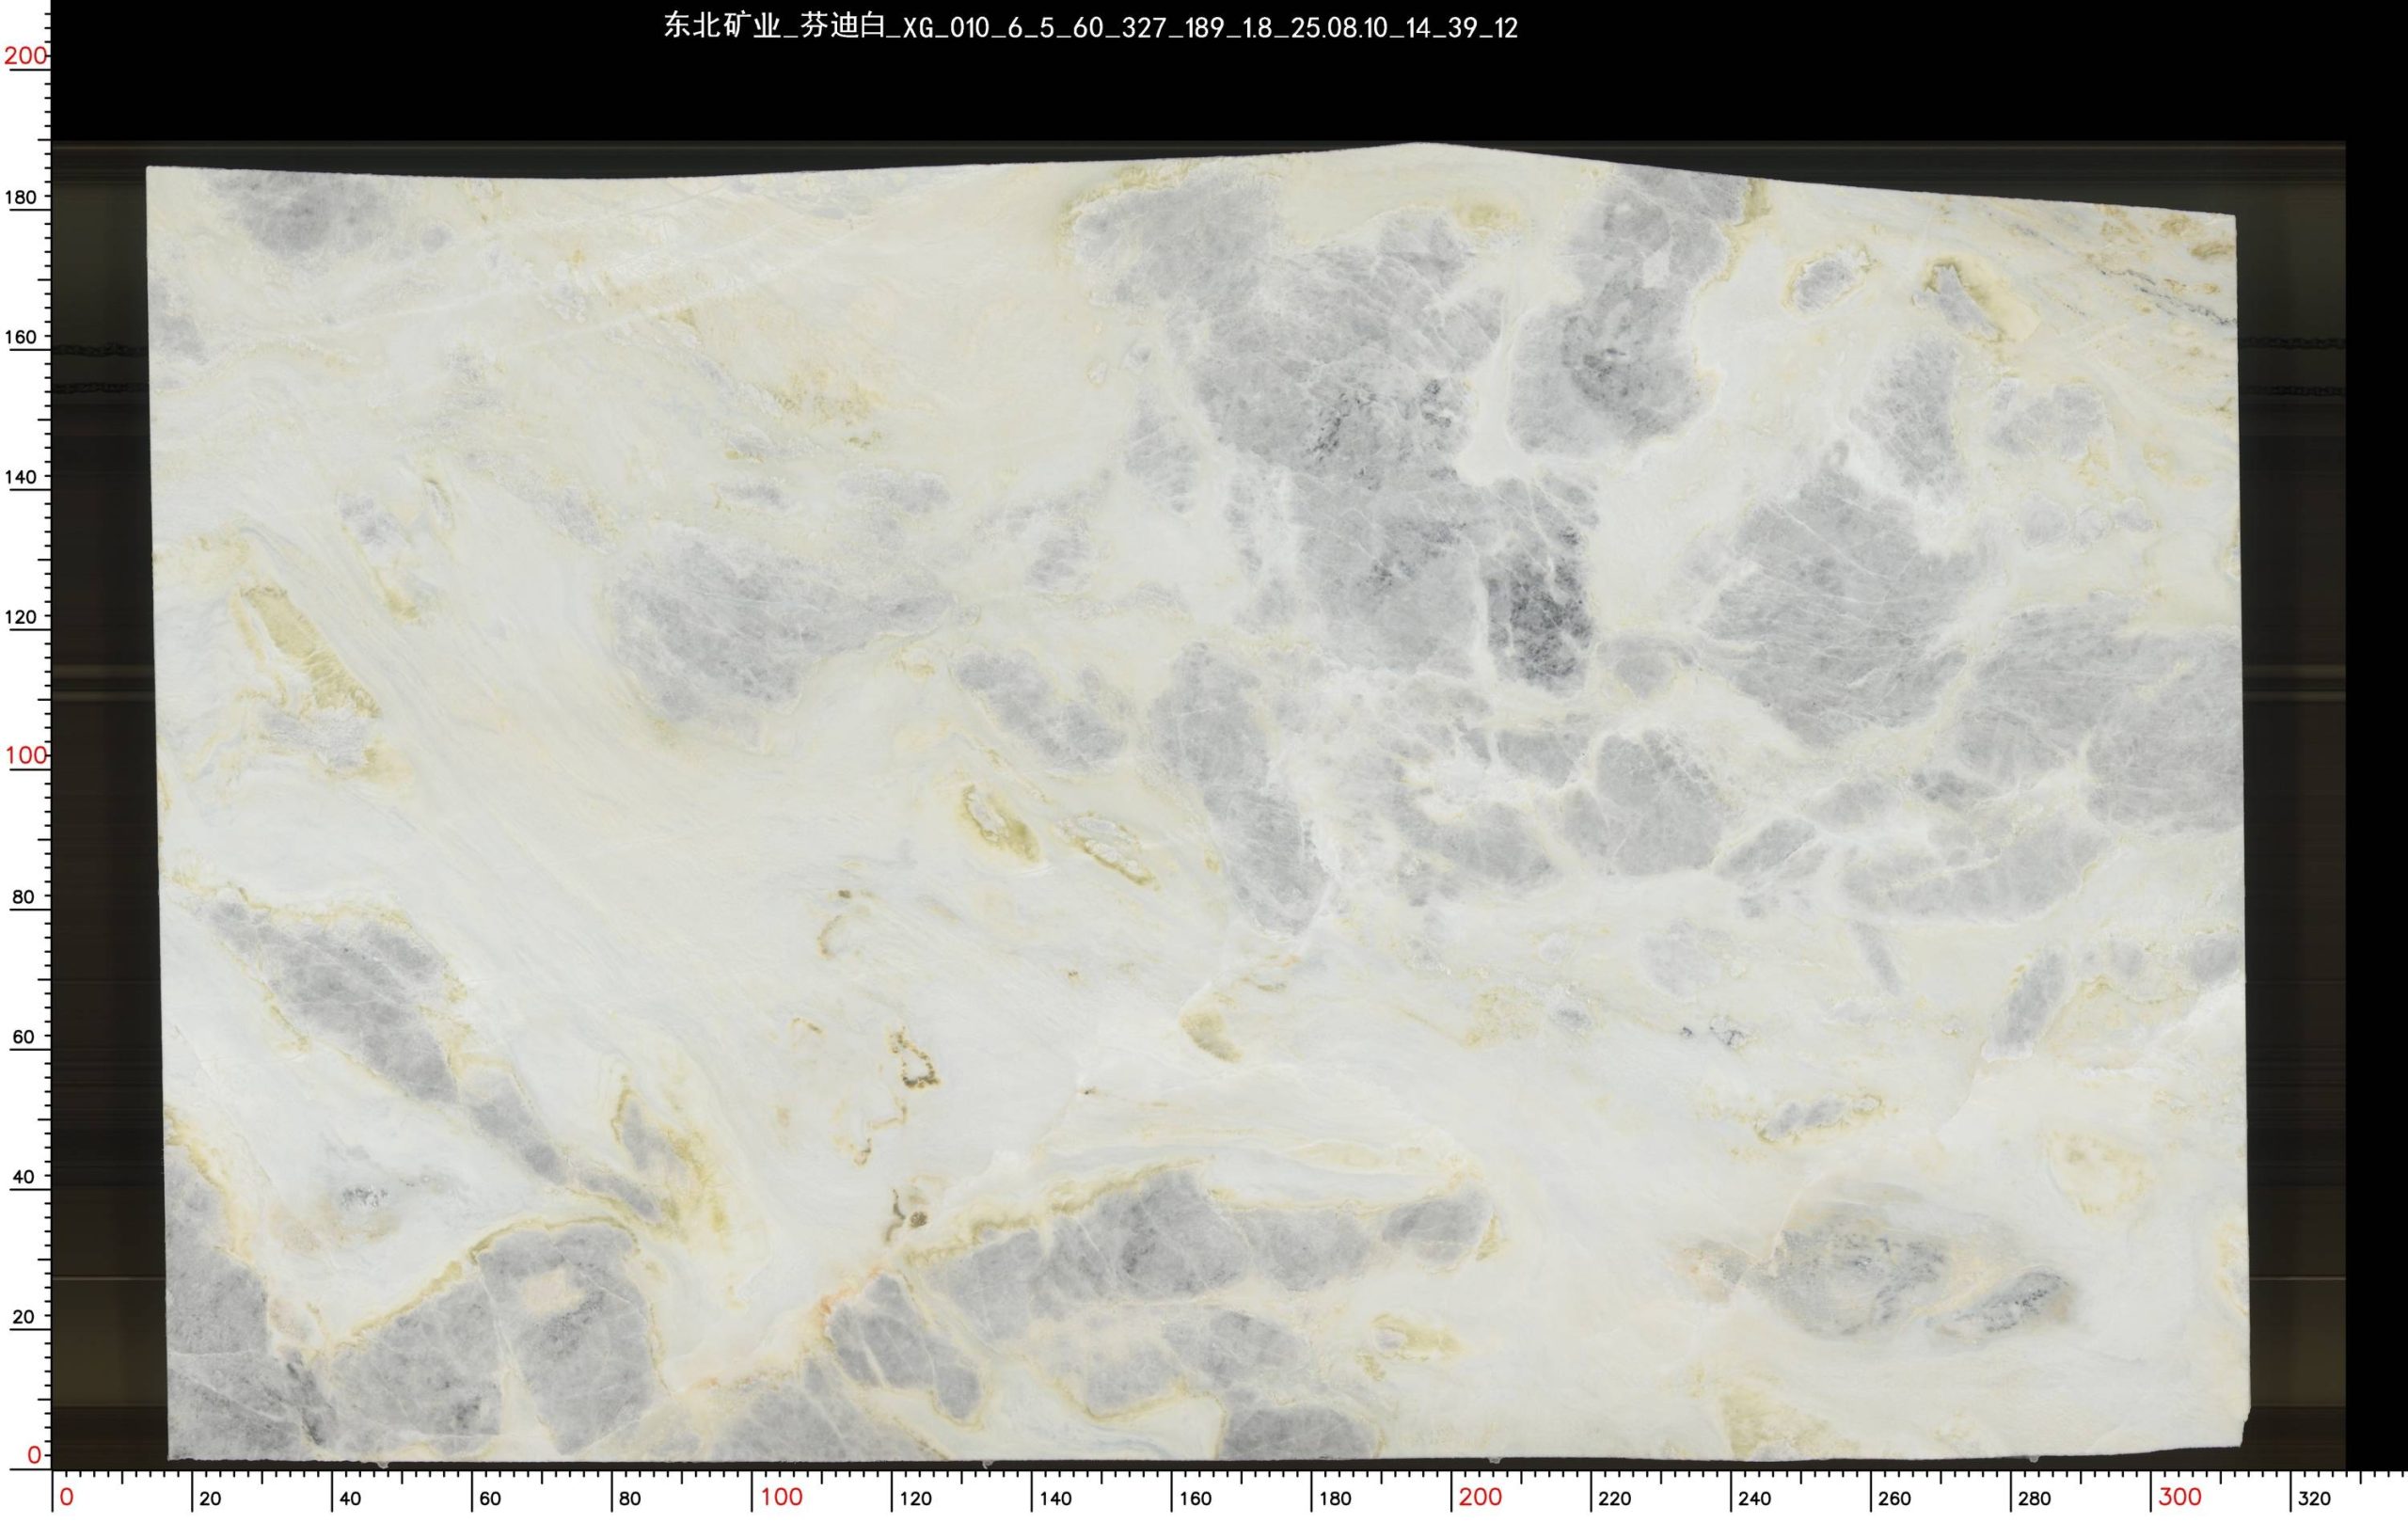Click the 20 label on vertical ruler
The width and height of the screenshot is (2408, 1522).
[x=23, y=1317]
